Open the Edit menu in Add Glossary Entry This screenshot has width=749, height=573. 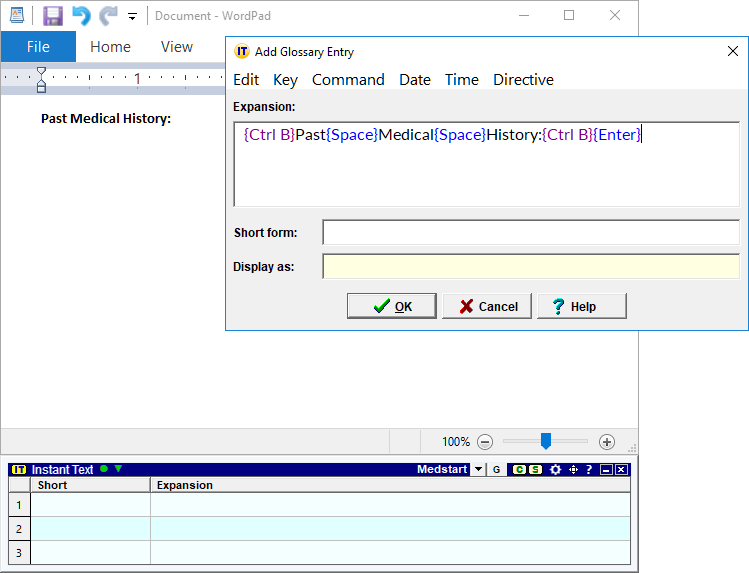point(246,80)
